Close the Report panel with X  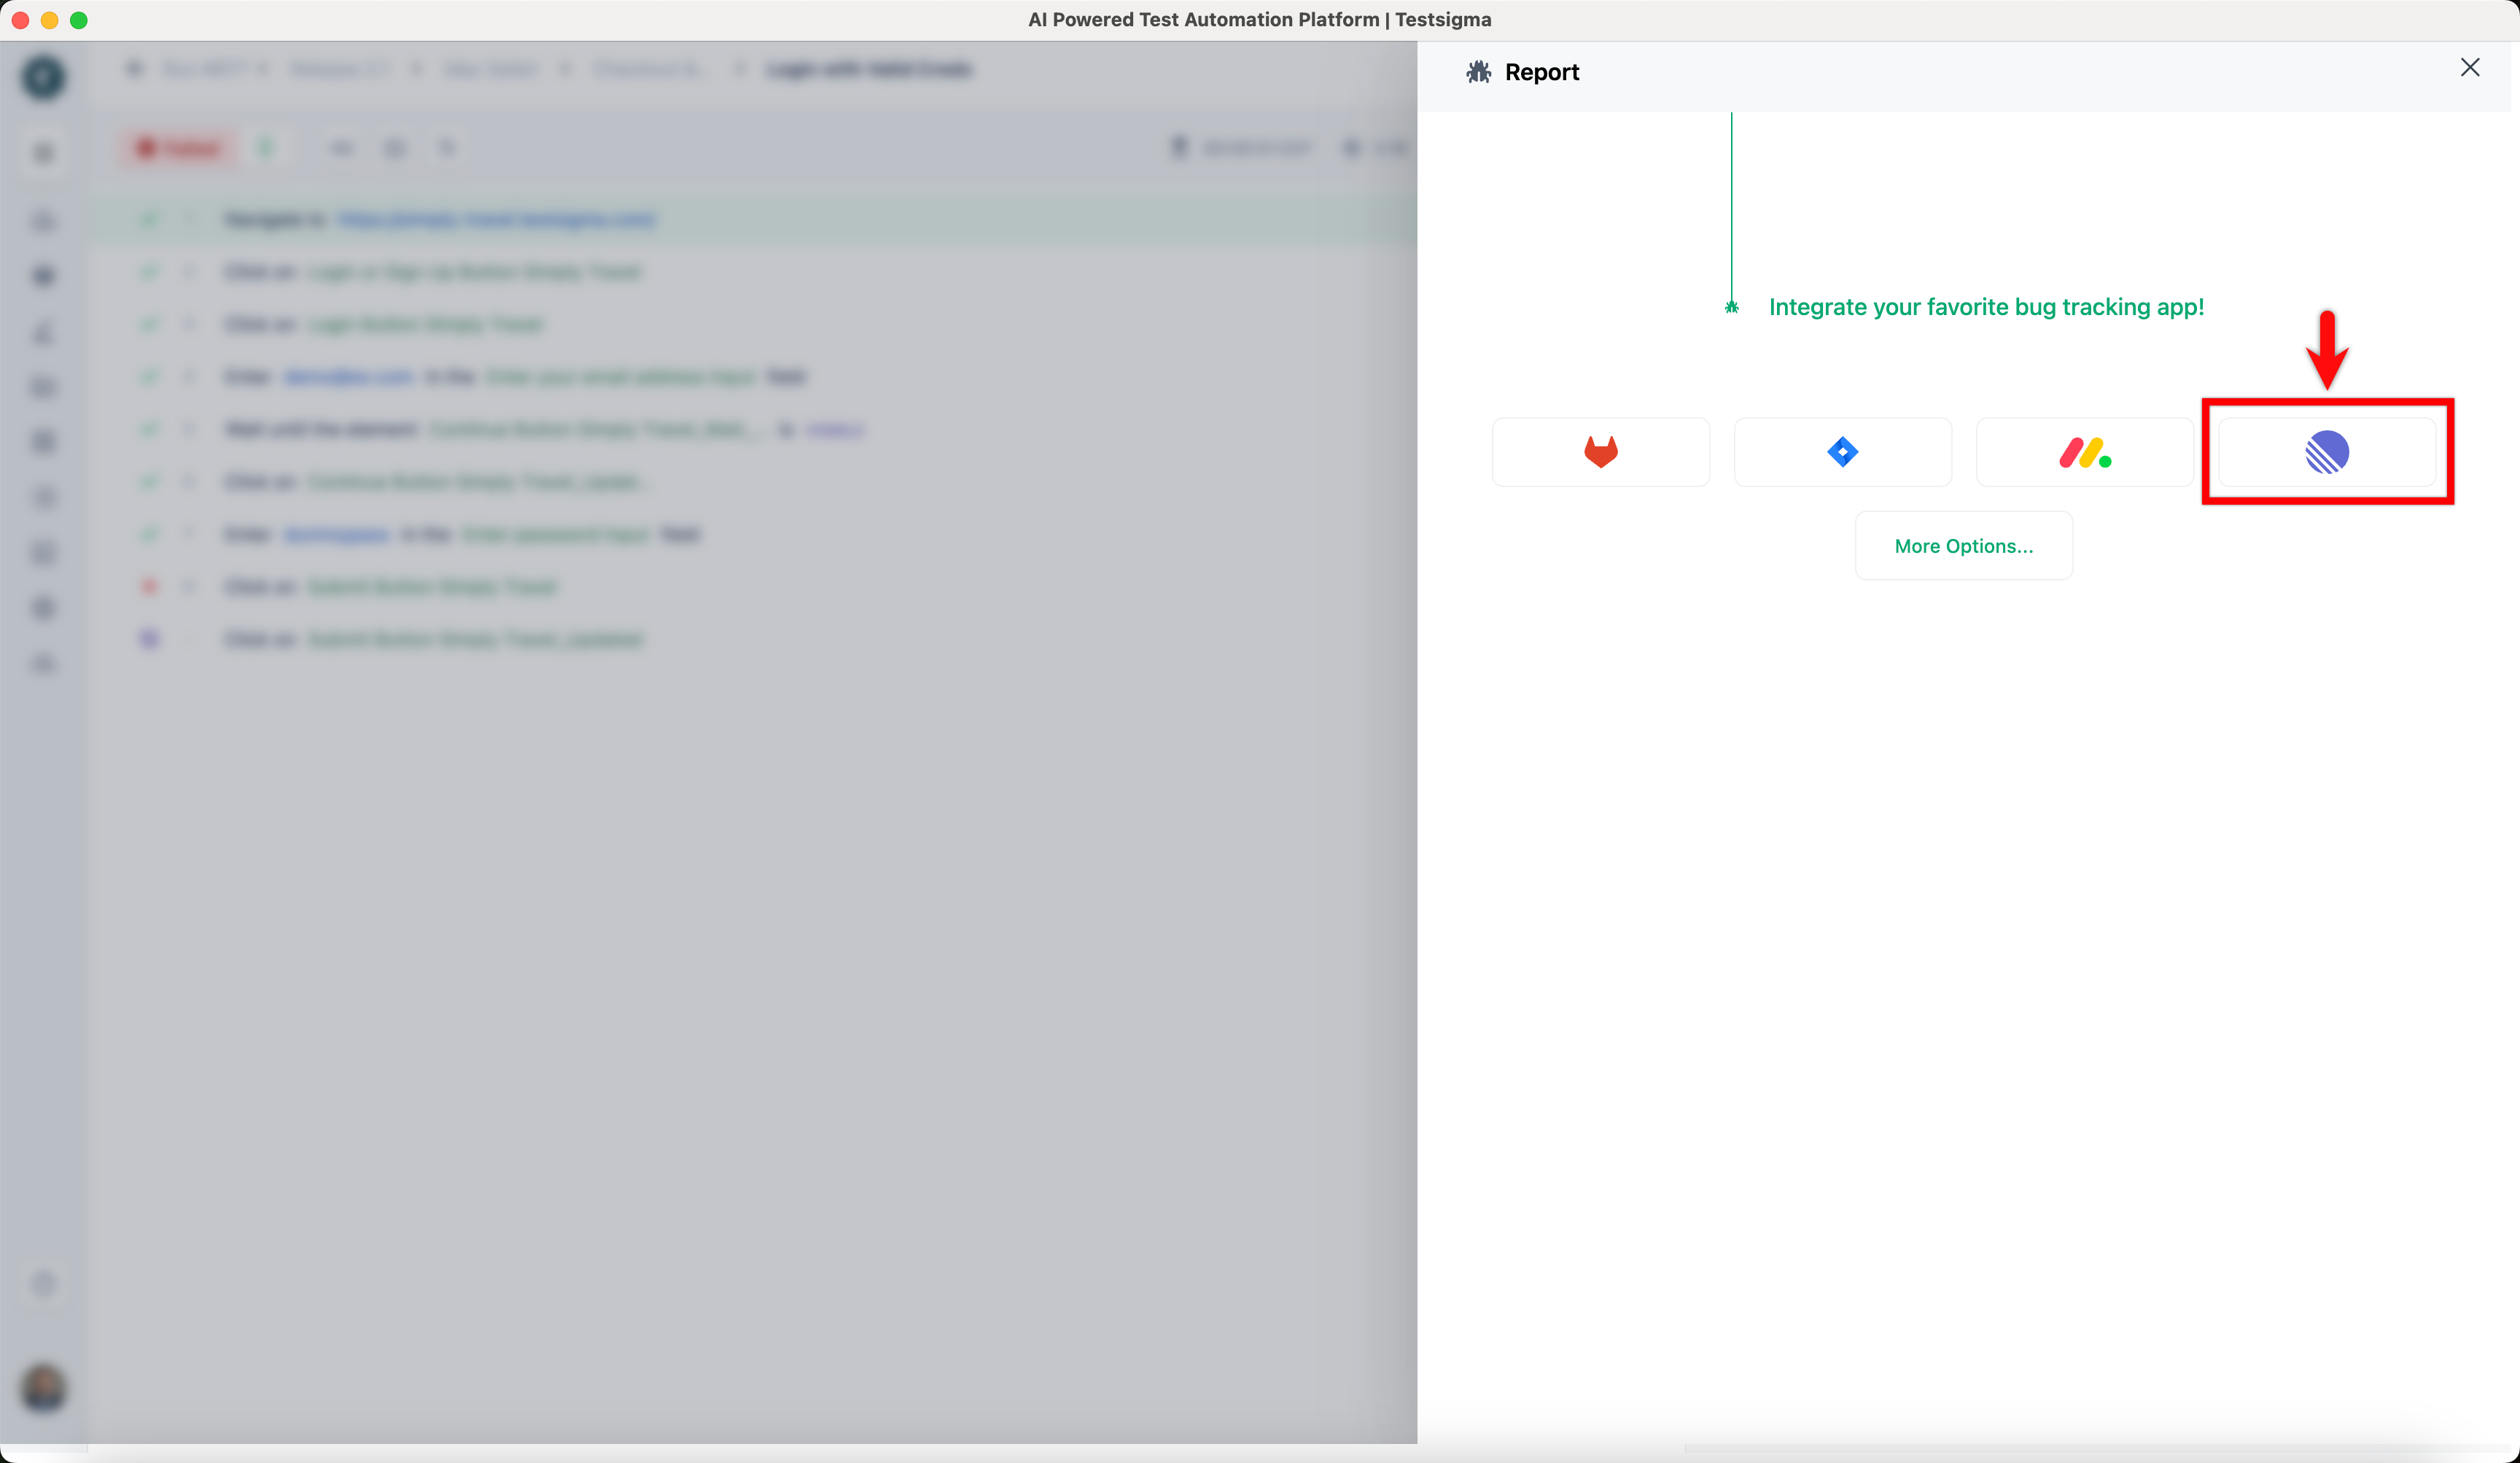2469,68
